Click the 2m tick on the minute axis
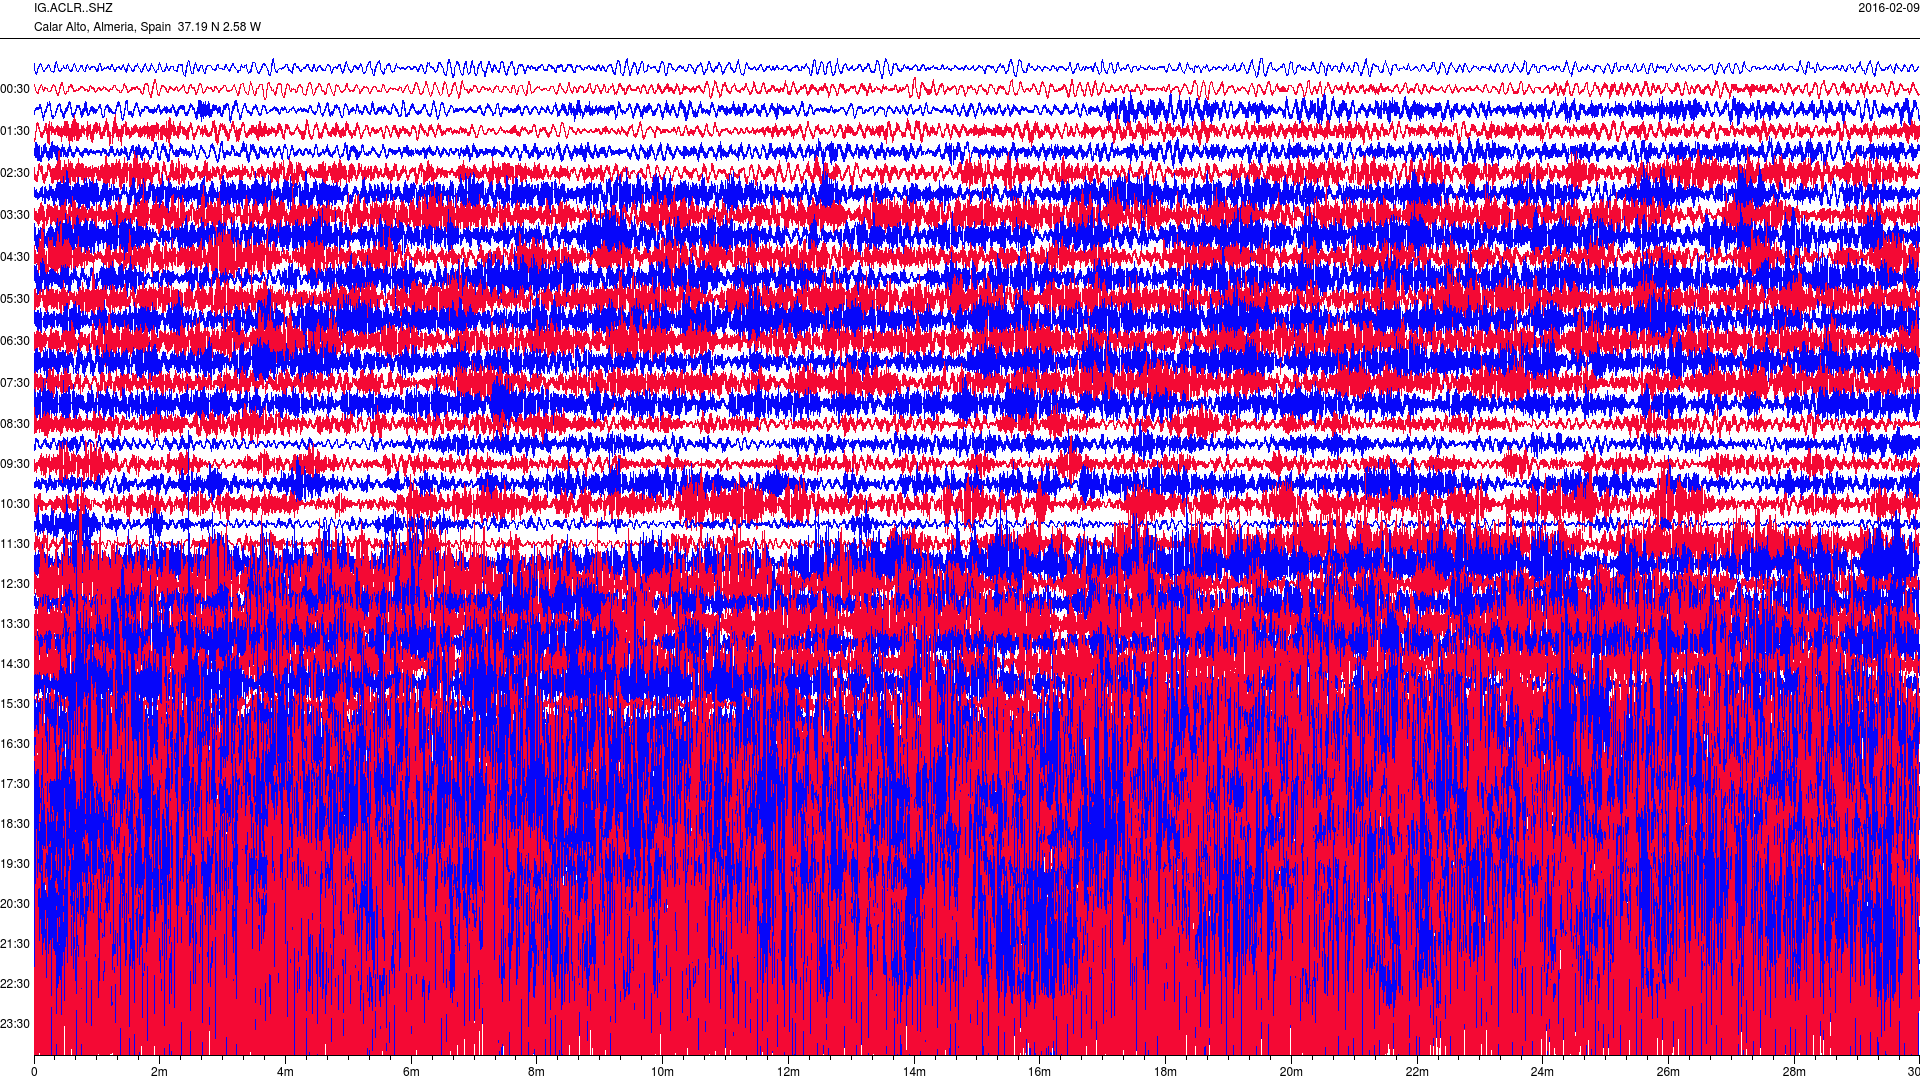1920x1080 pixels. 160,1072
